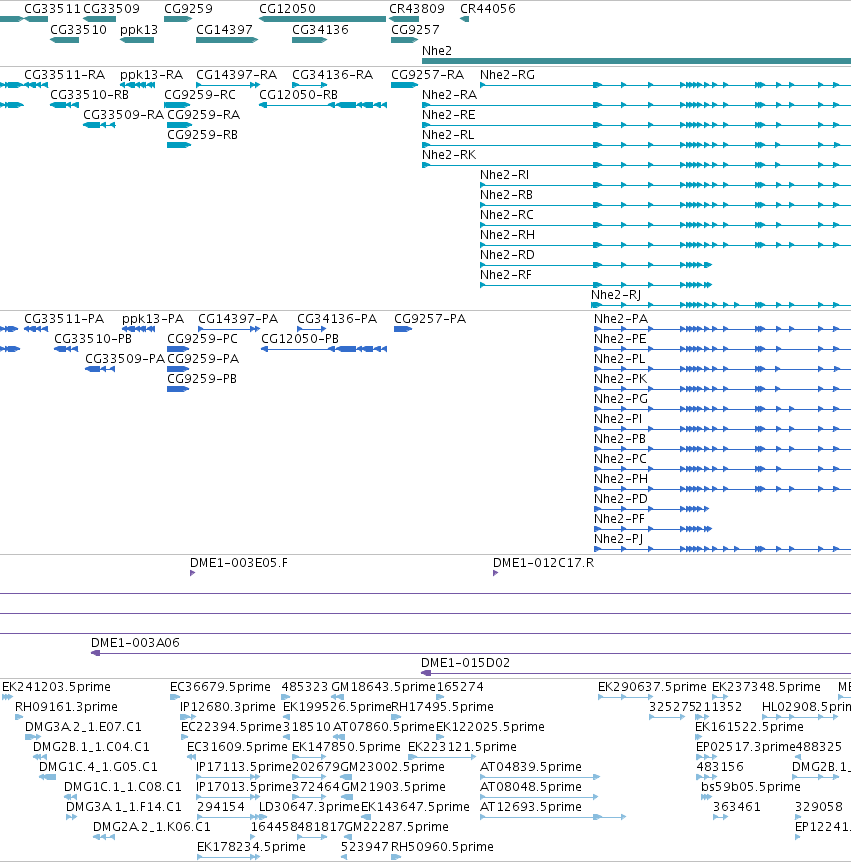Viewport: 851px width, 862px height.
Task: Select the CG33510 gene label
Action: click(x=79, y=30)
